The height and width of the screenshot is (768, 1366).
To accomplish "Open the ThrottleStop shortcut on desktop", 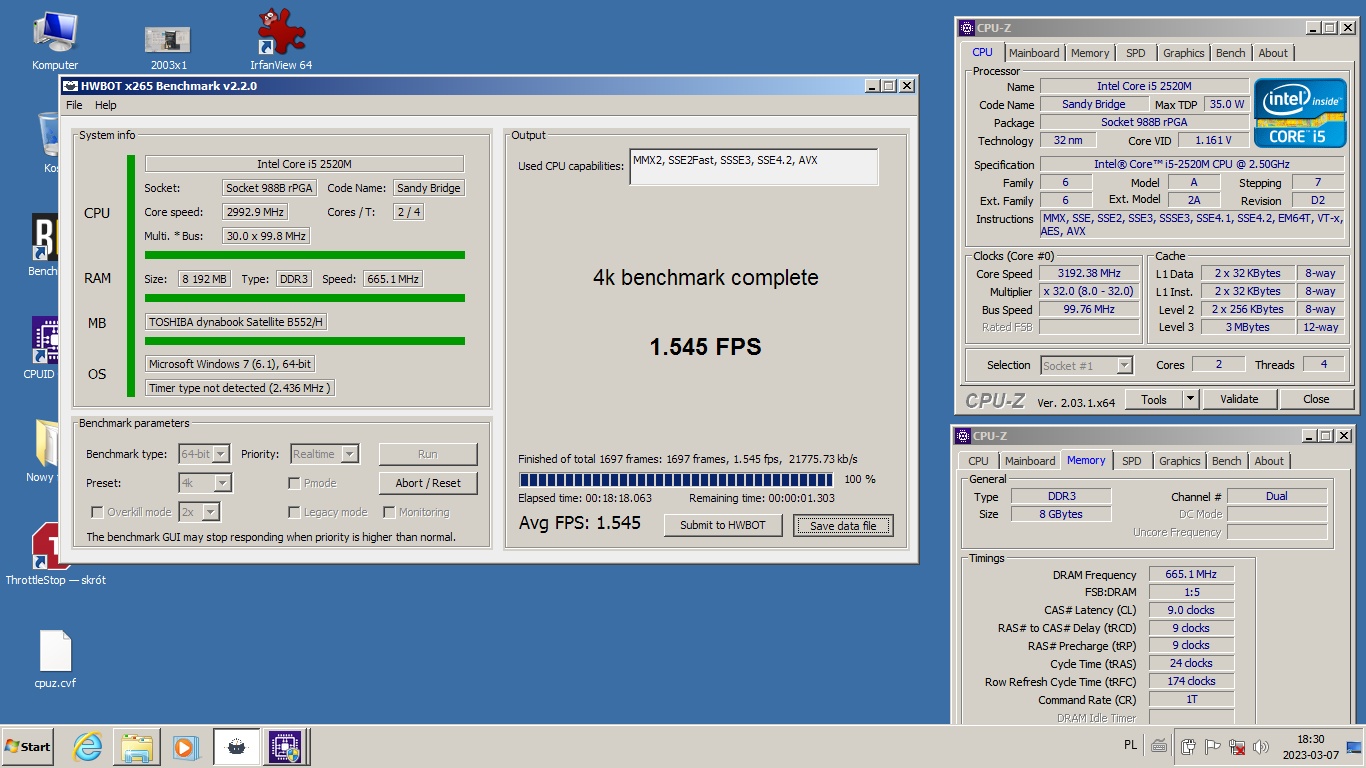I will coord(55,555).
